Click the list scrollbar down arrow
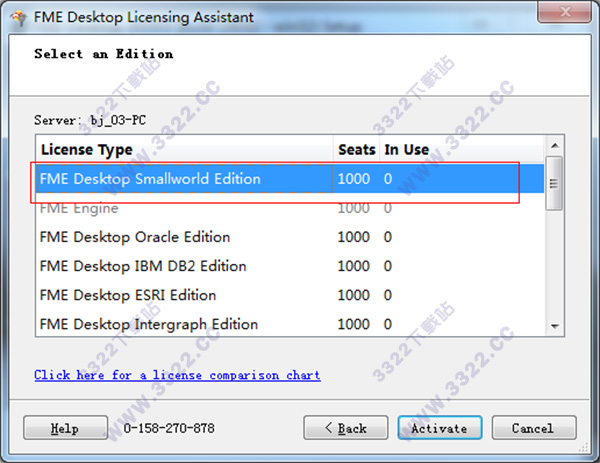 coord(554,326)
